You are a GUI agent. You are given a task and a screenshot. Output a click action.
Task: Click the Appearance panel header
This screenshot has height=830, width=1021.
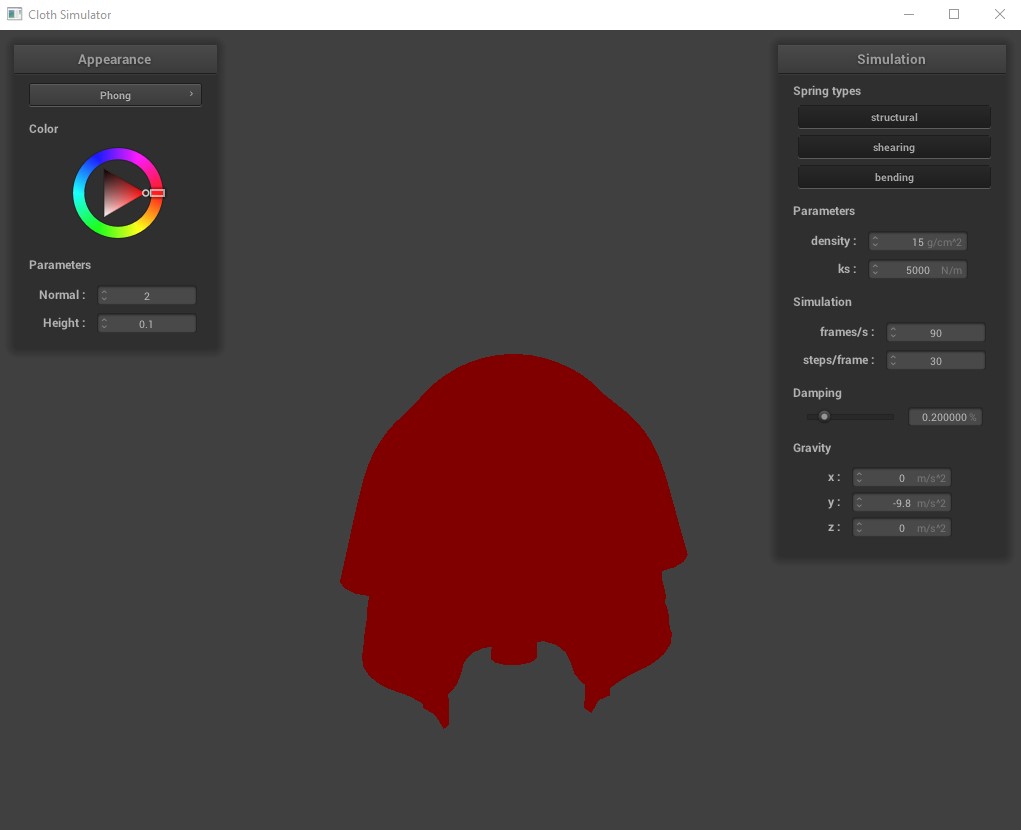click(x=115, y=59)
